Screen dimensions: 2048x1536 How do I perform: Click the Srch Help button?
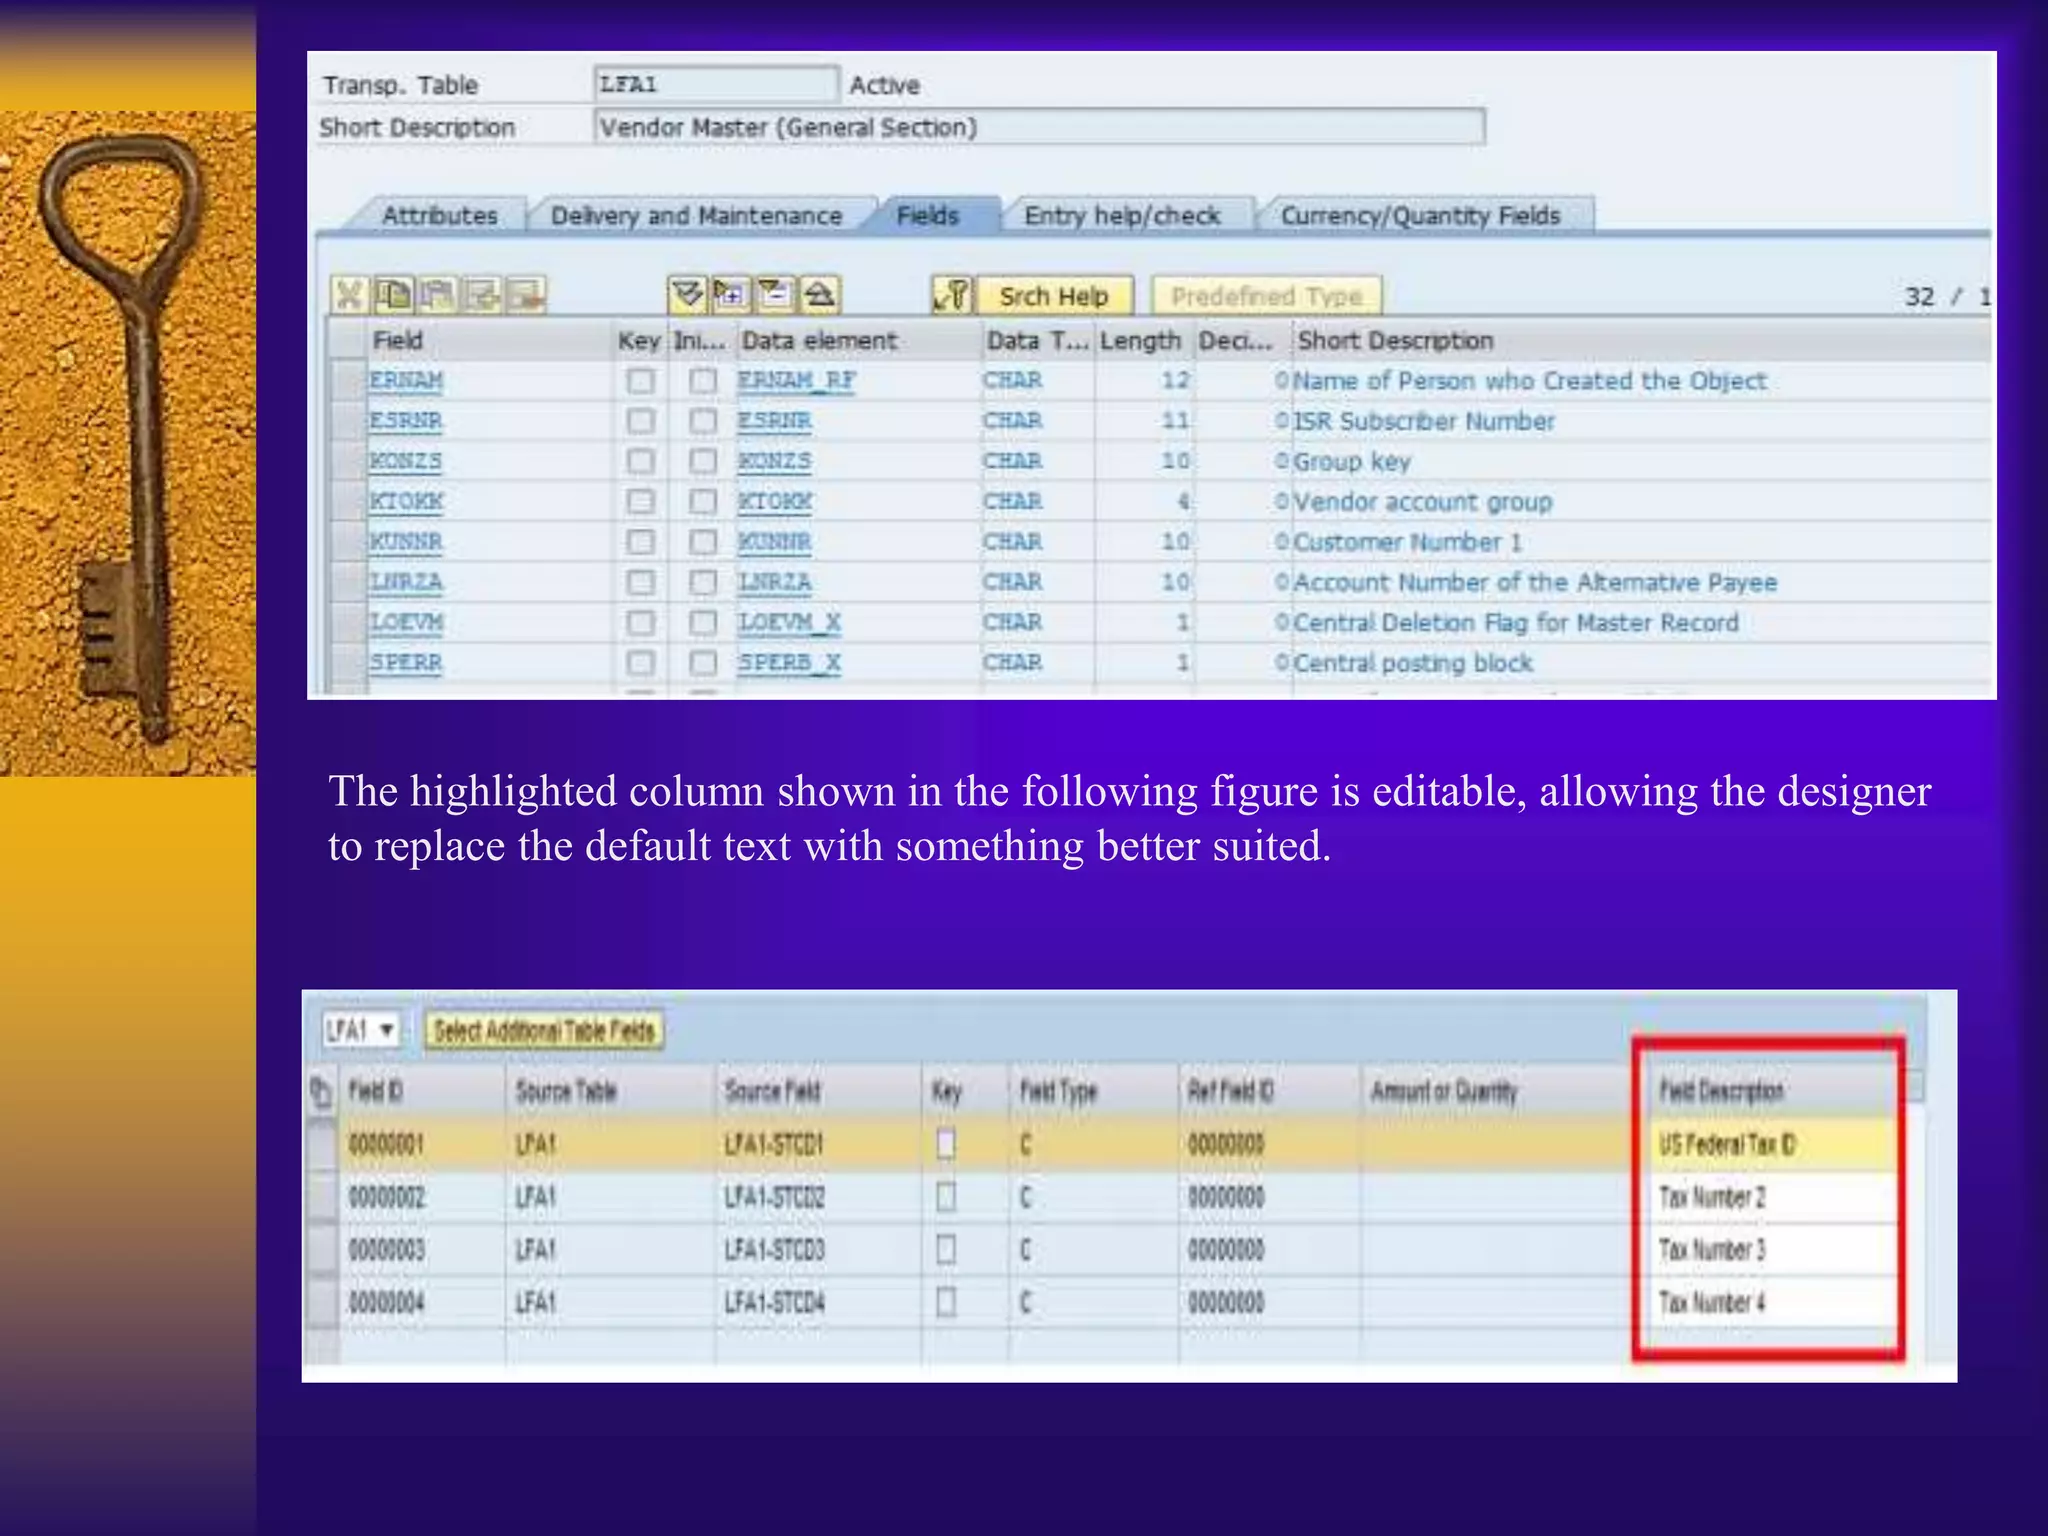tap(1053, 297)
